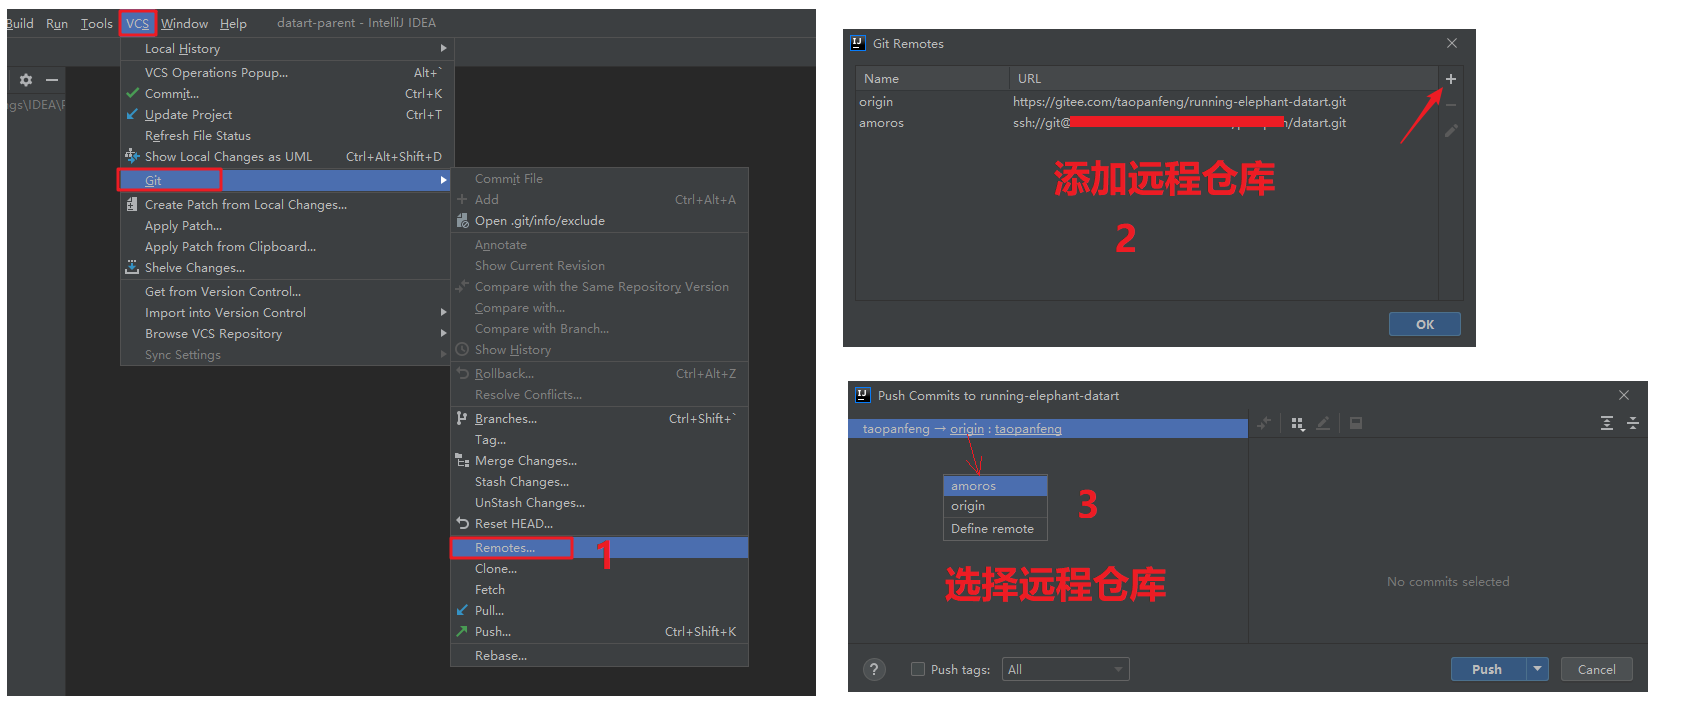Expand the Git submenu

click(x=286, y=180)
